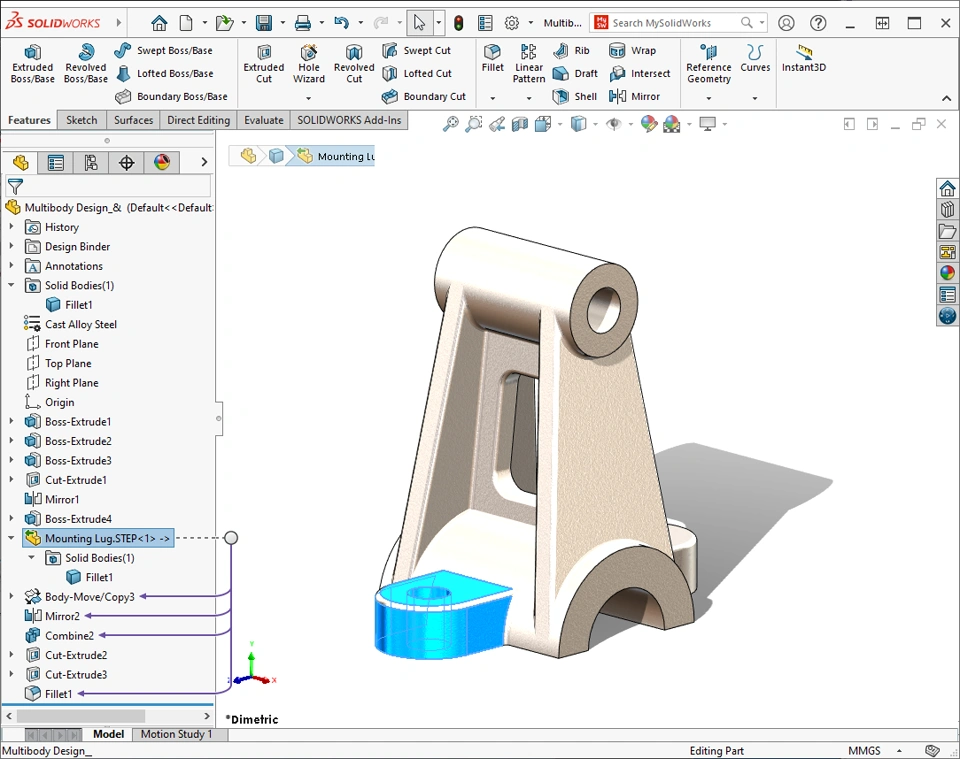
Task: Expand the Design Binder node
Action: pyautogui.click(x=11, y=246)
